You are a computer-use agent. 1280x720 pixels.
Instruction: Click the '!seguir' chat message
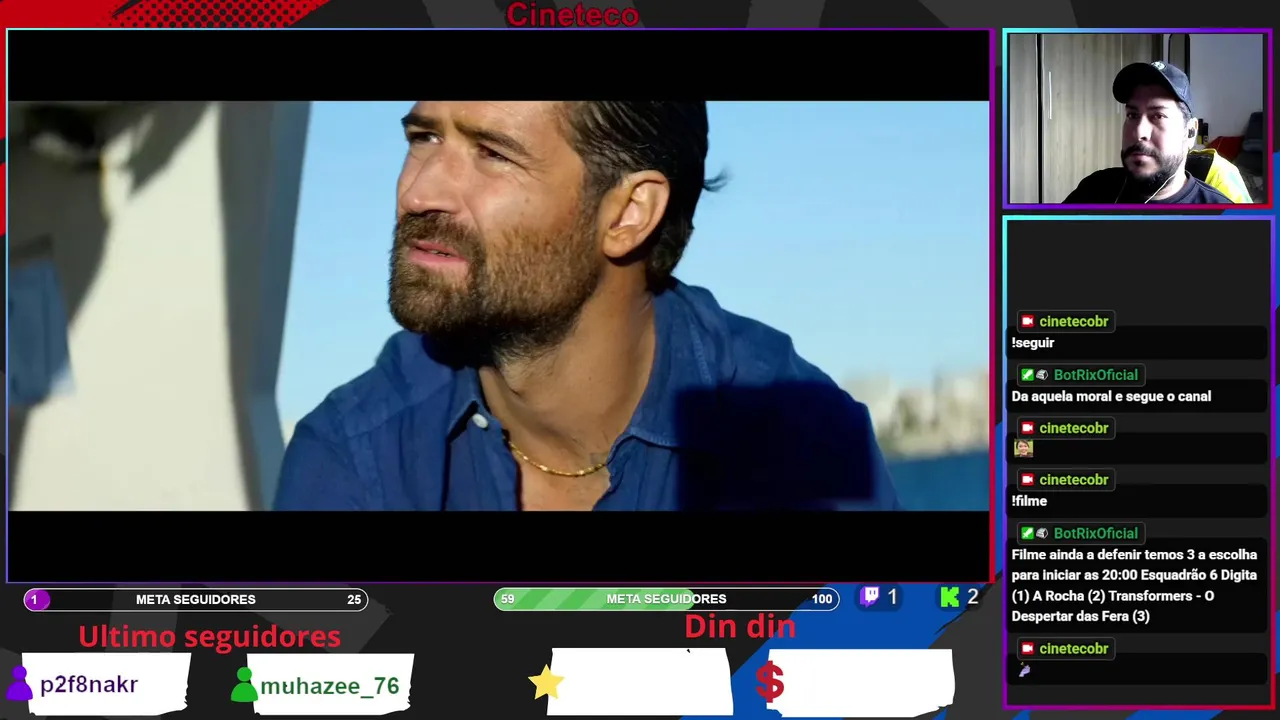[x=1033, y=343]
